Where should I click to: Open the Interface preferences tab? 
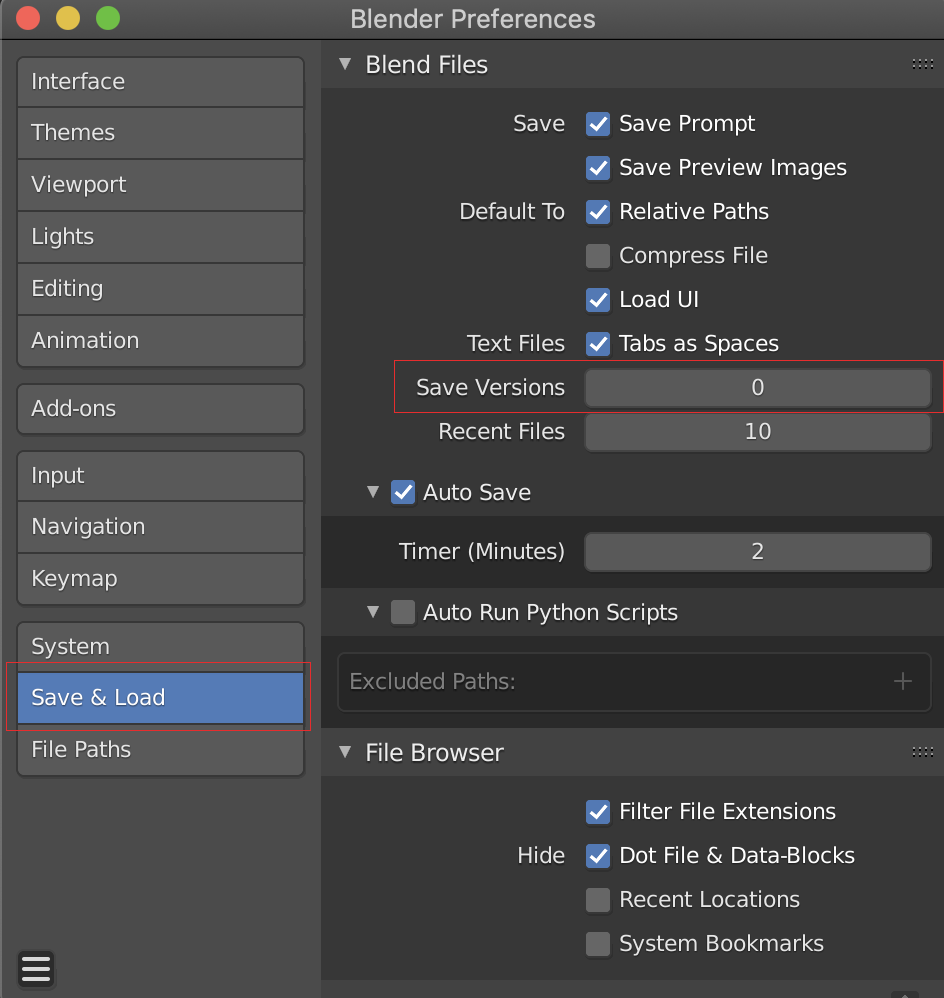160,81
